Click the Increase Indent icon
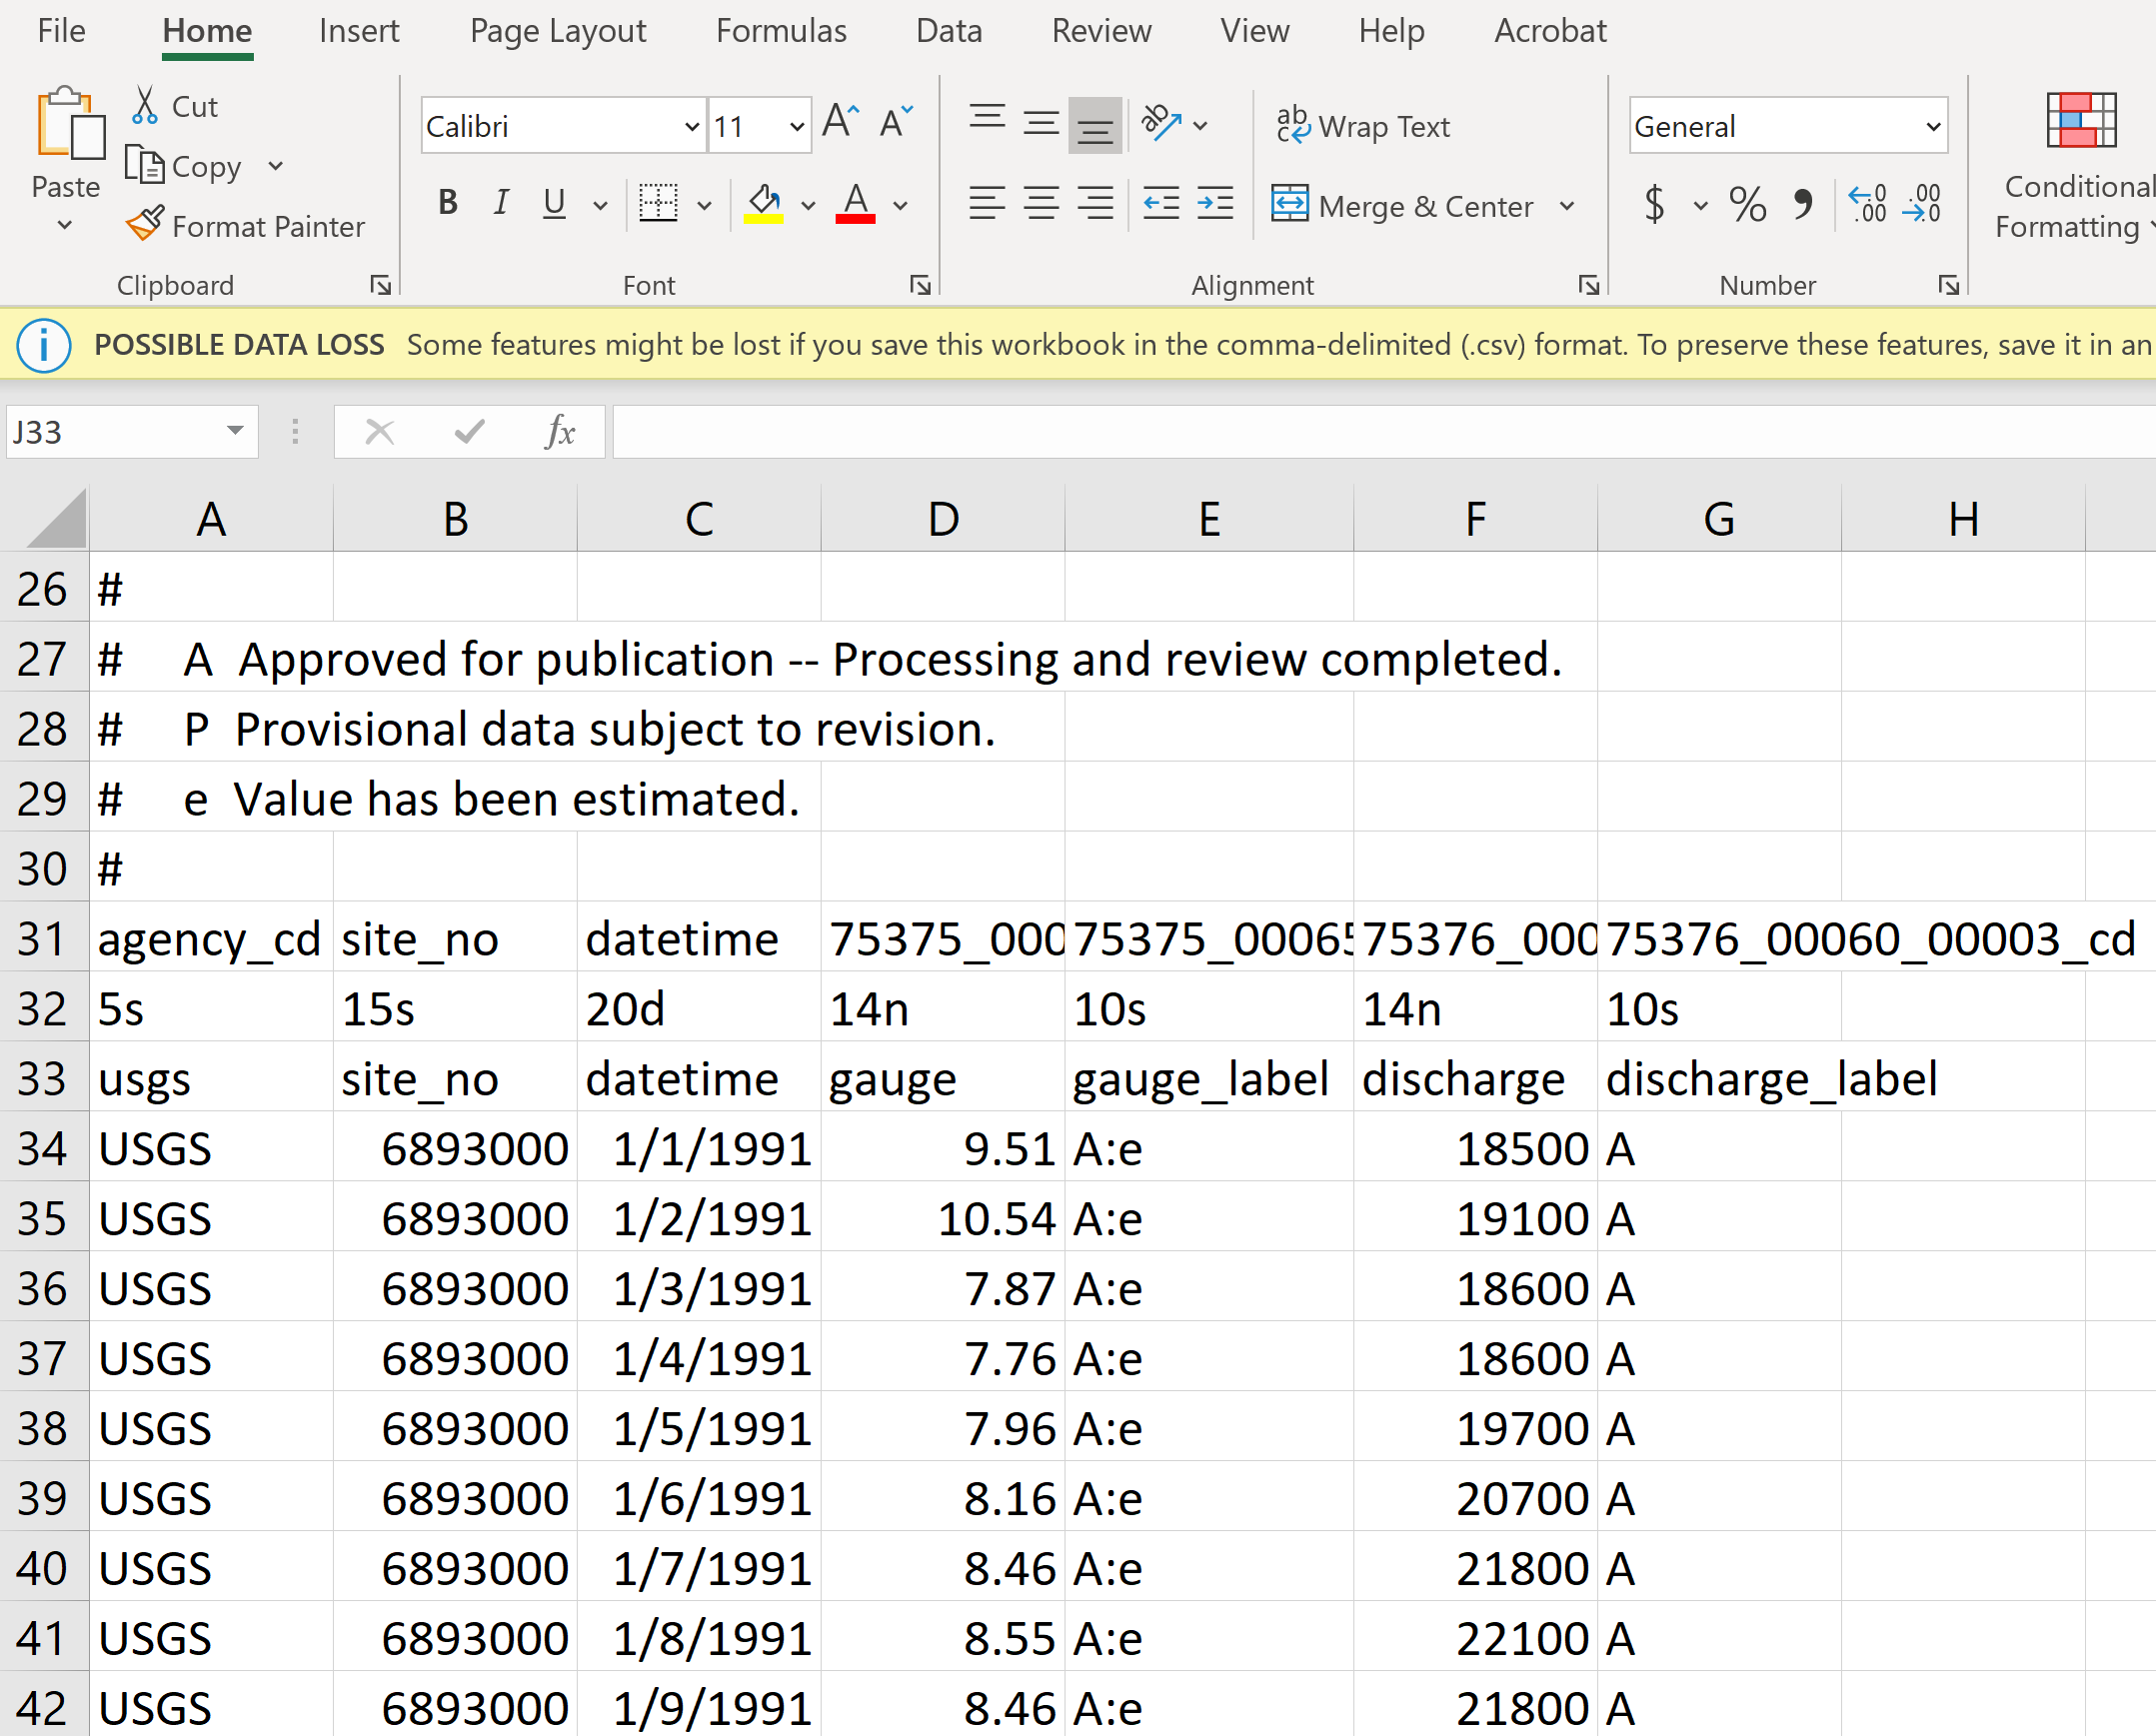 click(x=1215, y=204)
